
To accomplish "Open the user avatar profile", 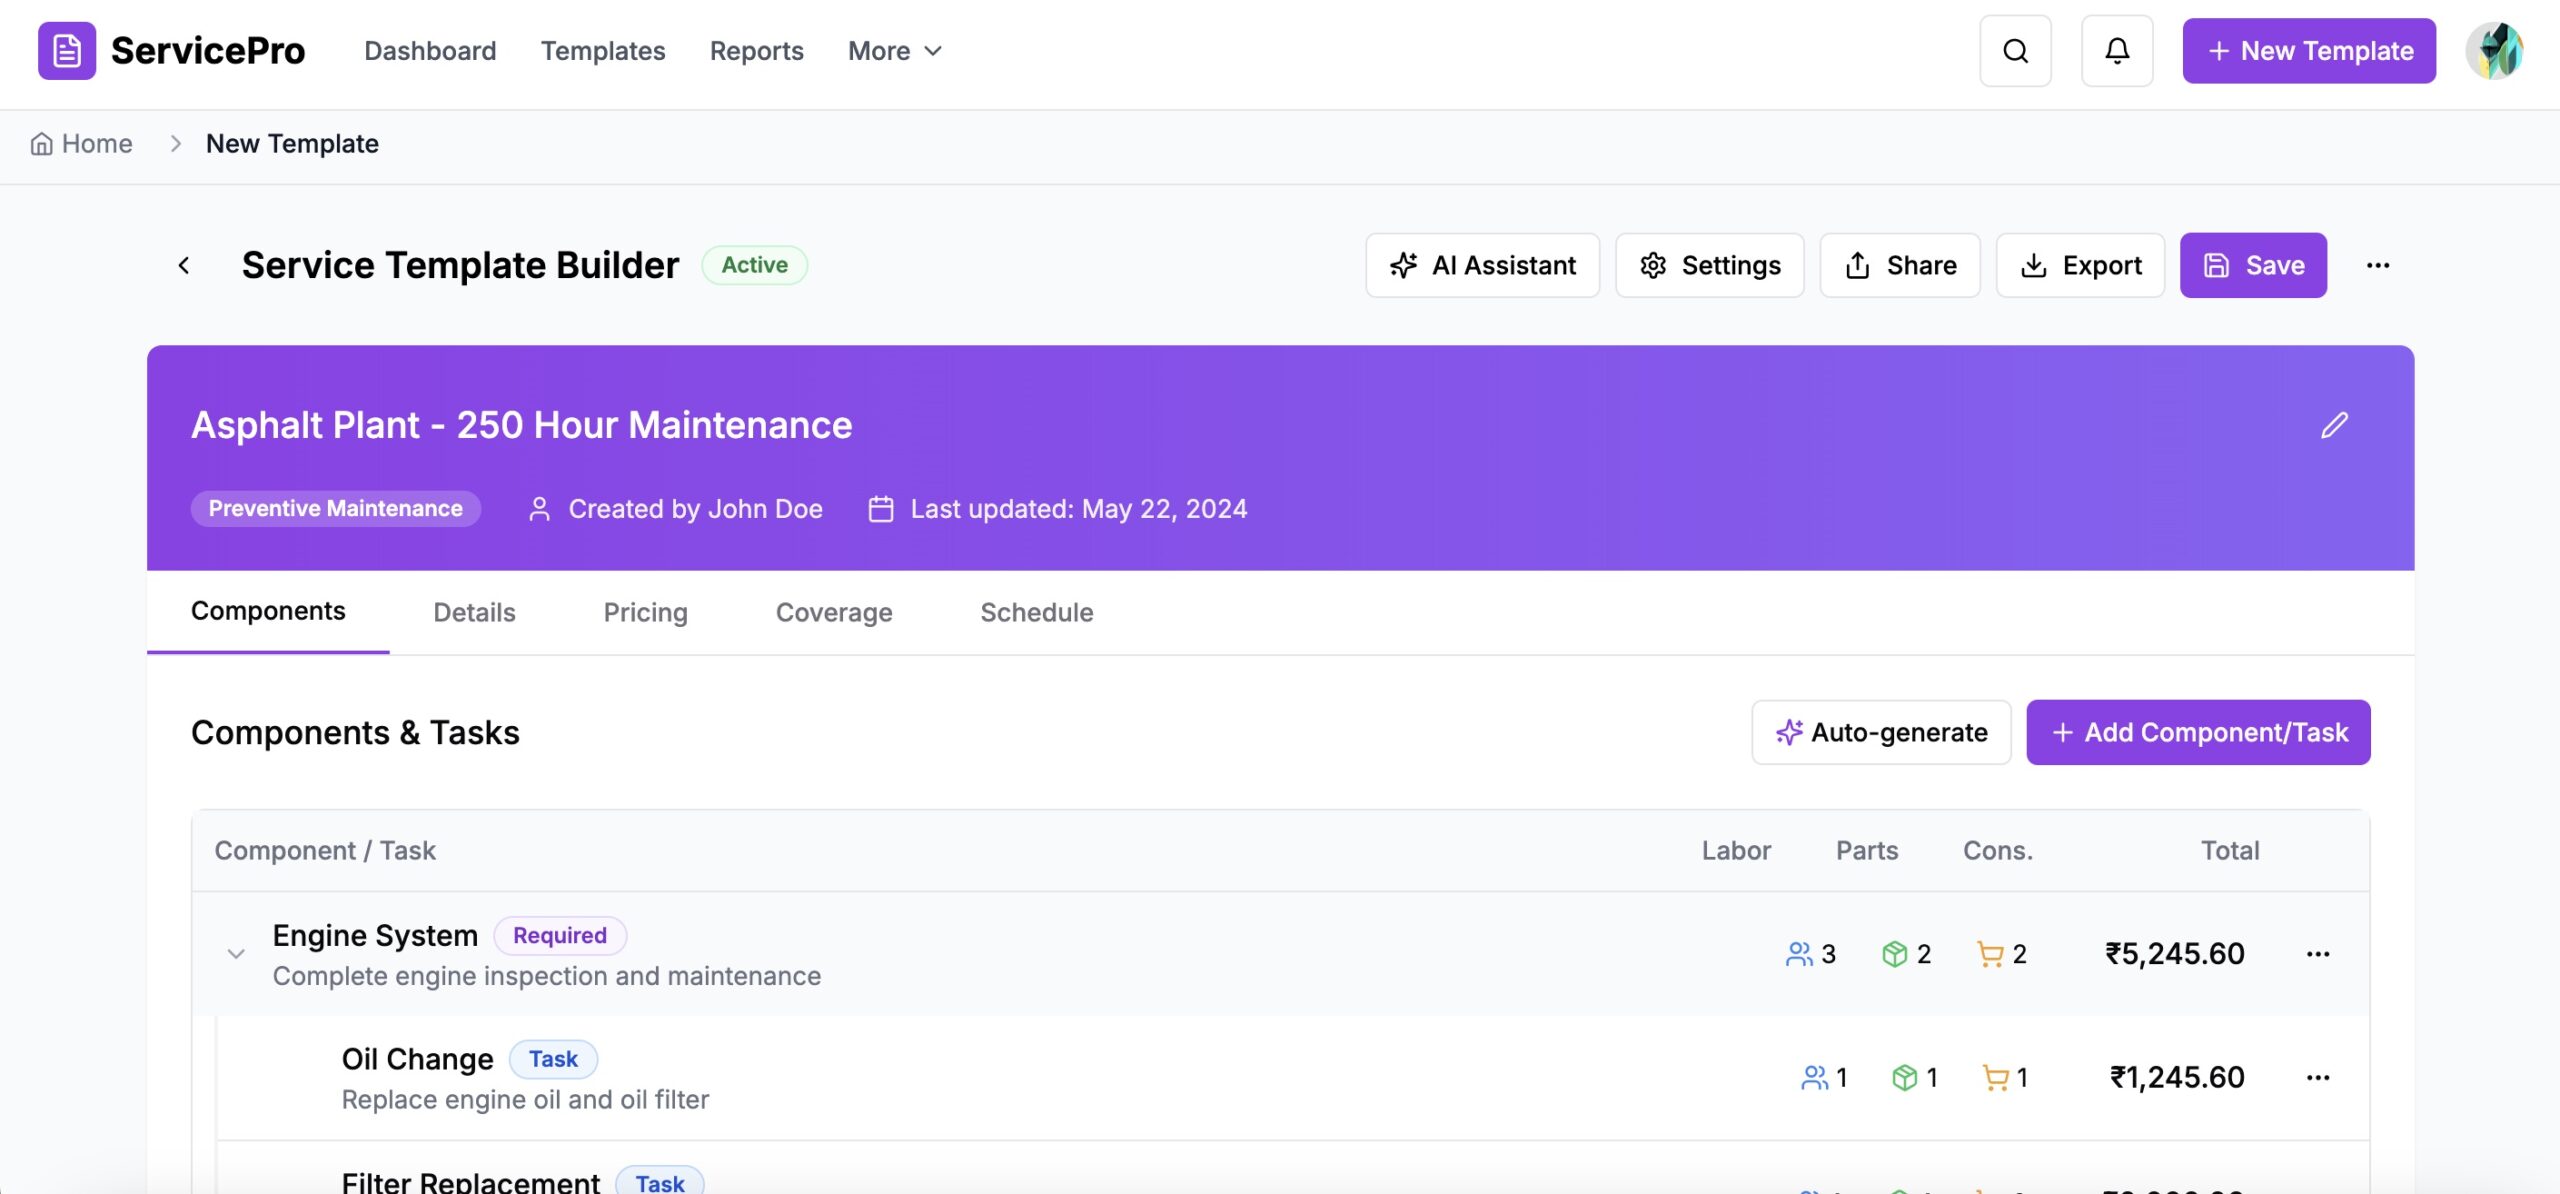I will click(2494, 51).
